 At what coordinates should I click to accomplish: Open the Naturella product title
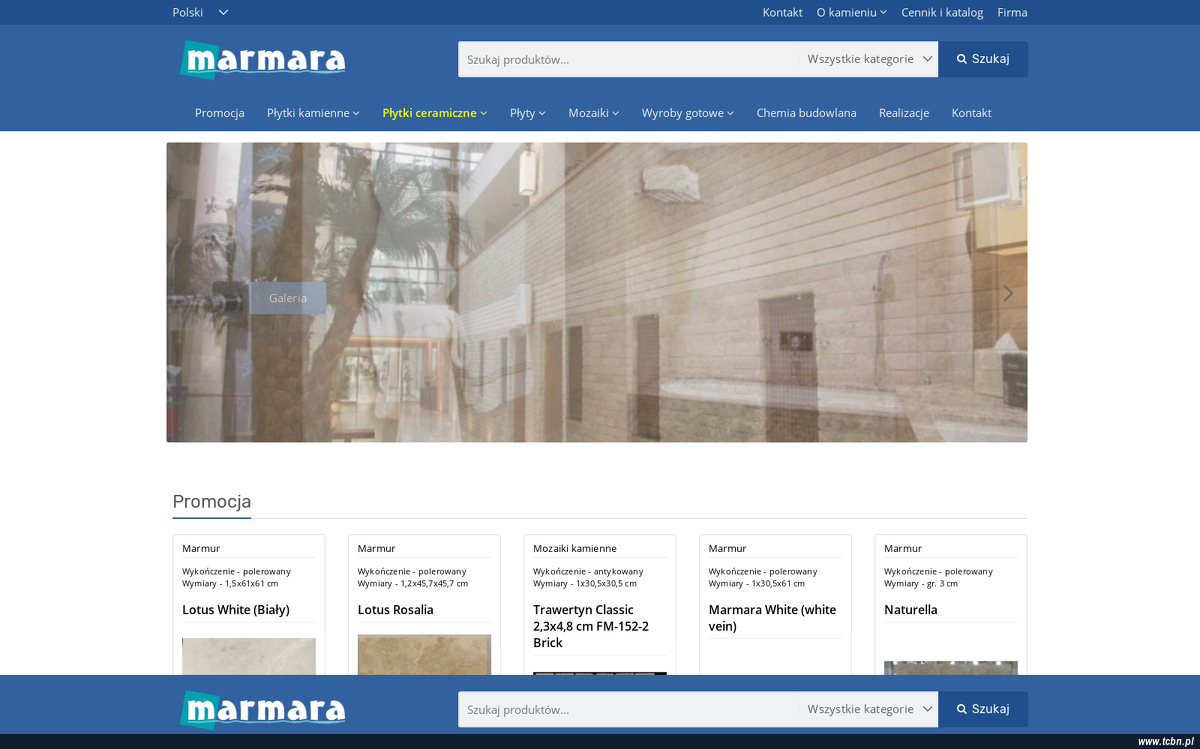click(x=911, y=610)
